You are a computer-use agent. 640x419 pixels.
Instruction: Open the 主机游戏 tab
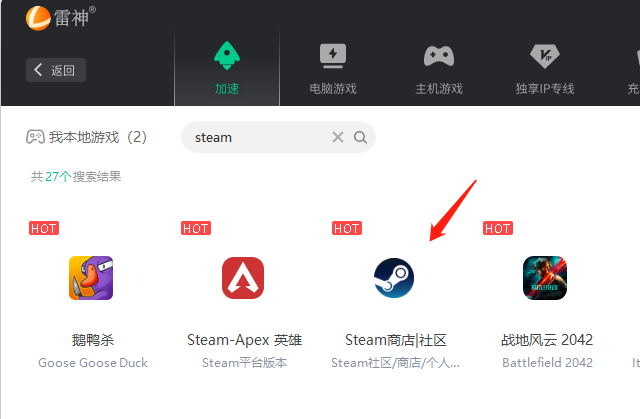[x=439, y=69]
